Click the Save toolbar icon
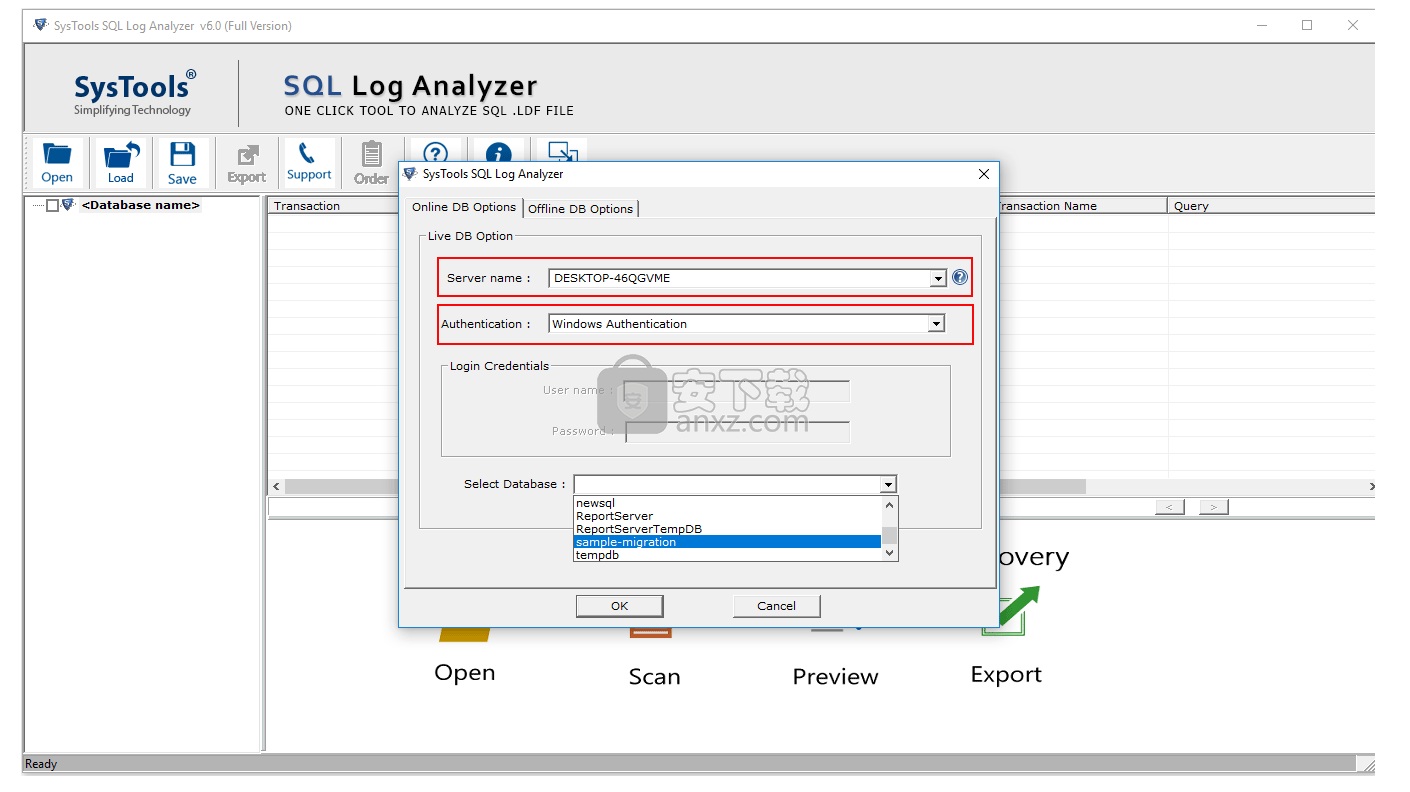Viewport: 1410px width, 792px height. pos(182,163)
